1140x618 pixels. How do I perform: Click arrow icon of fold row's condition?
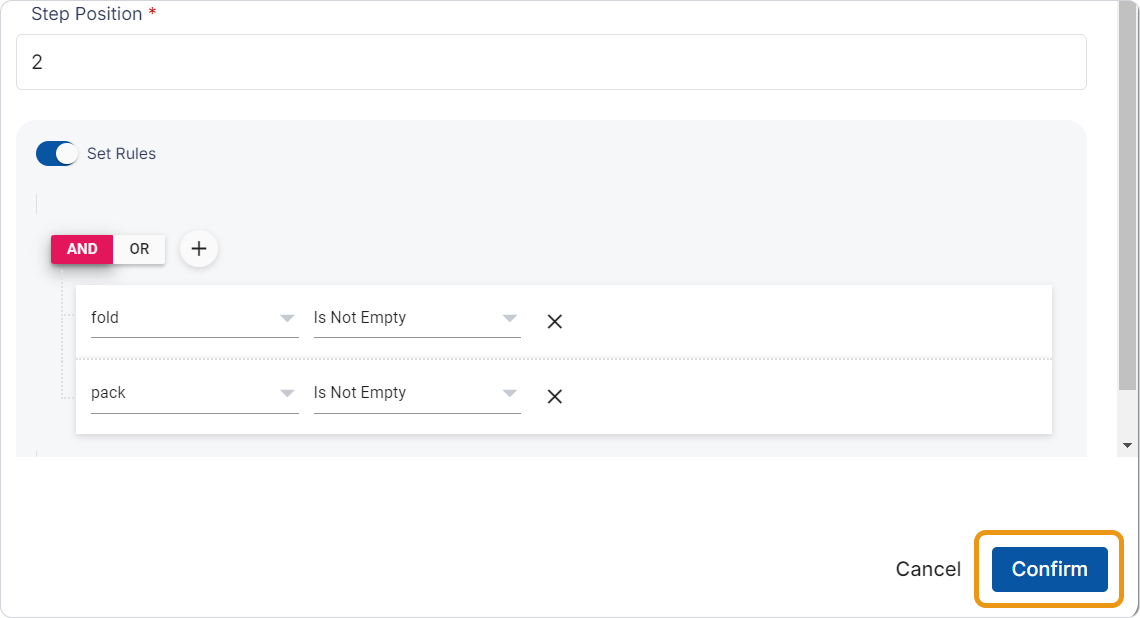[x=510, y=318]
